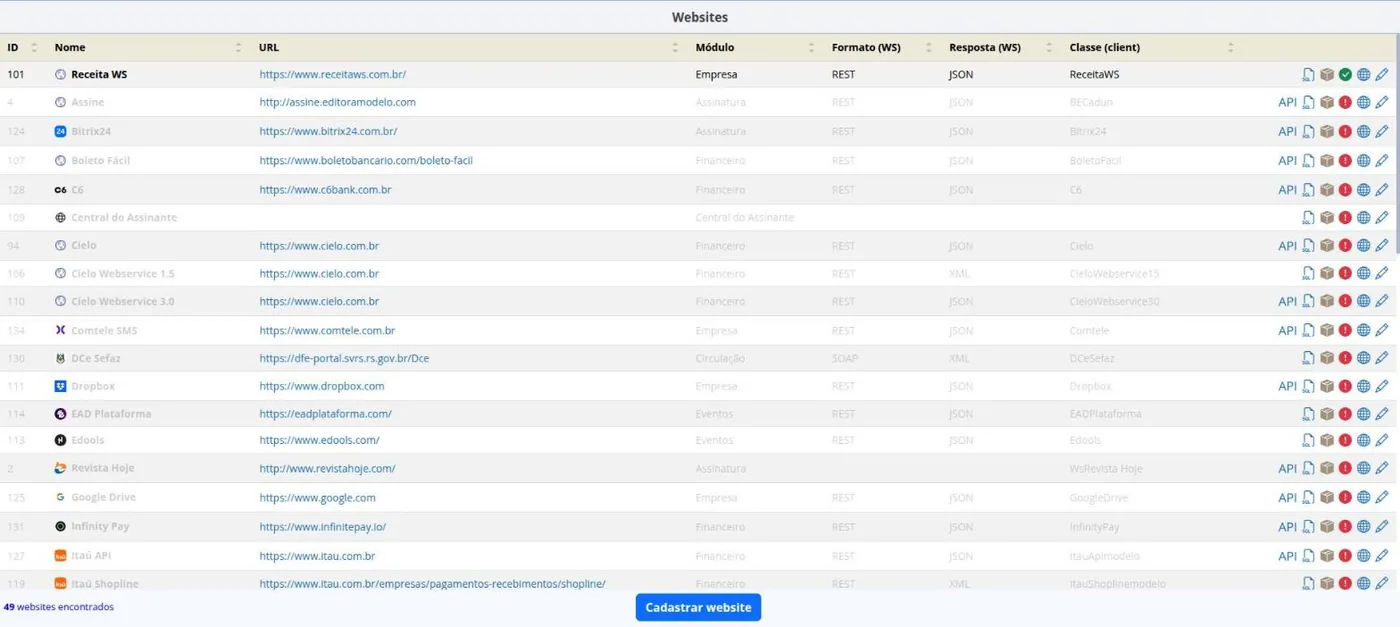This screenshot has width=1400, height=627.
Task: Sort using the Classe (client) column arrows
Action: pos(1231,47)
